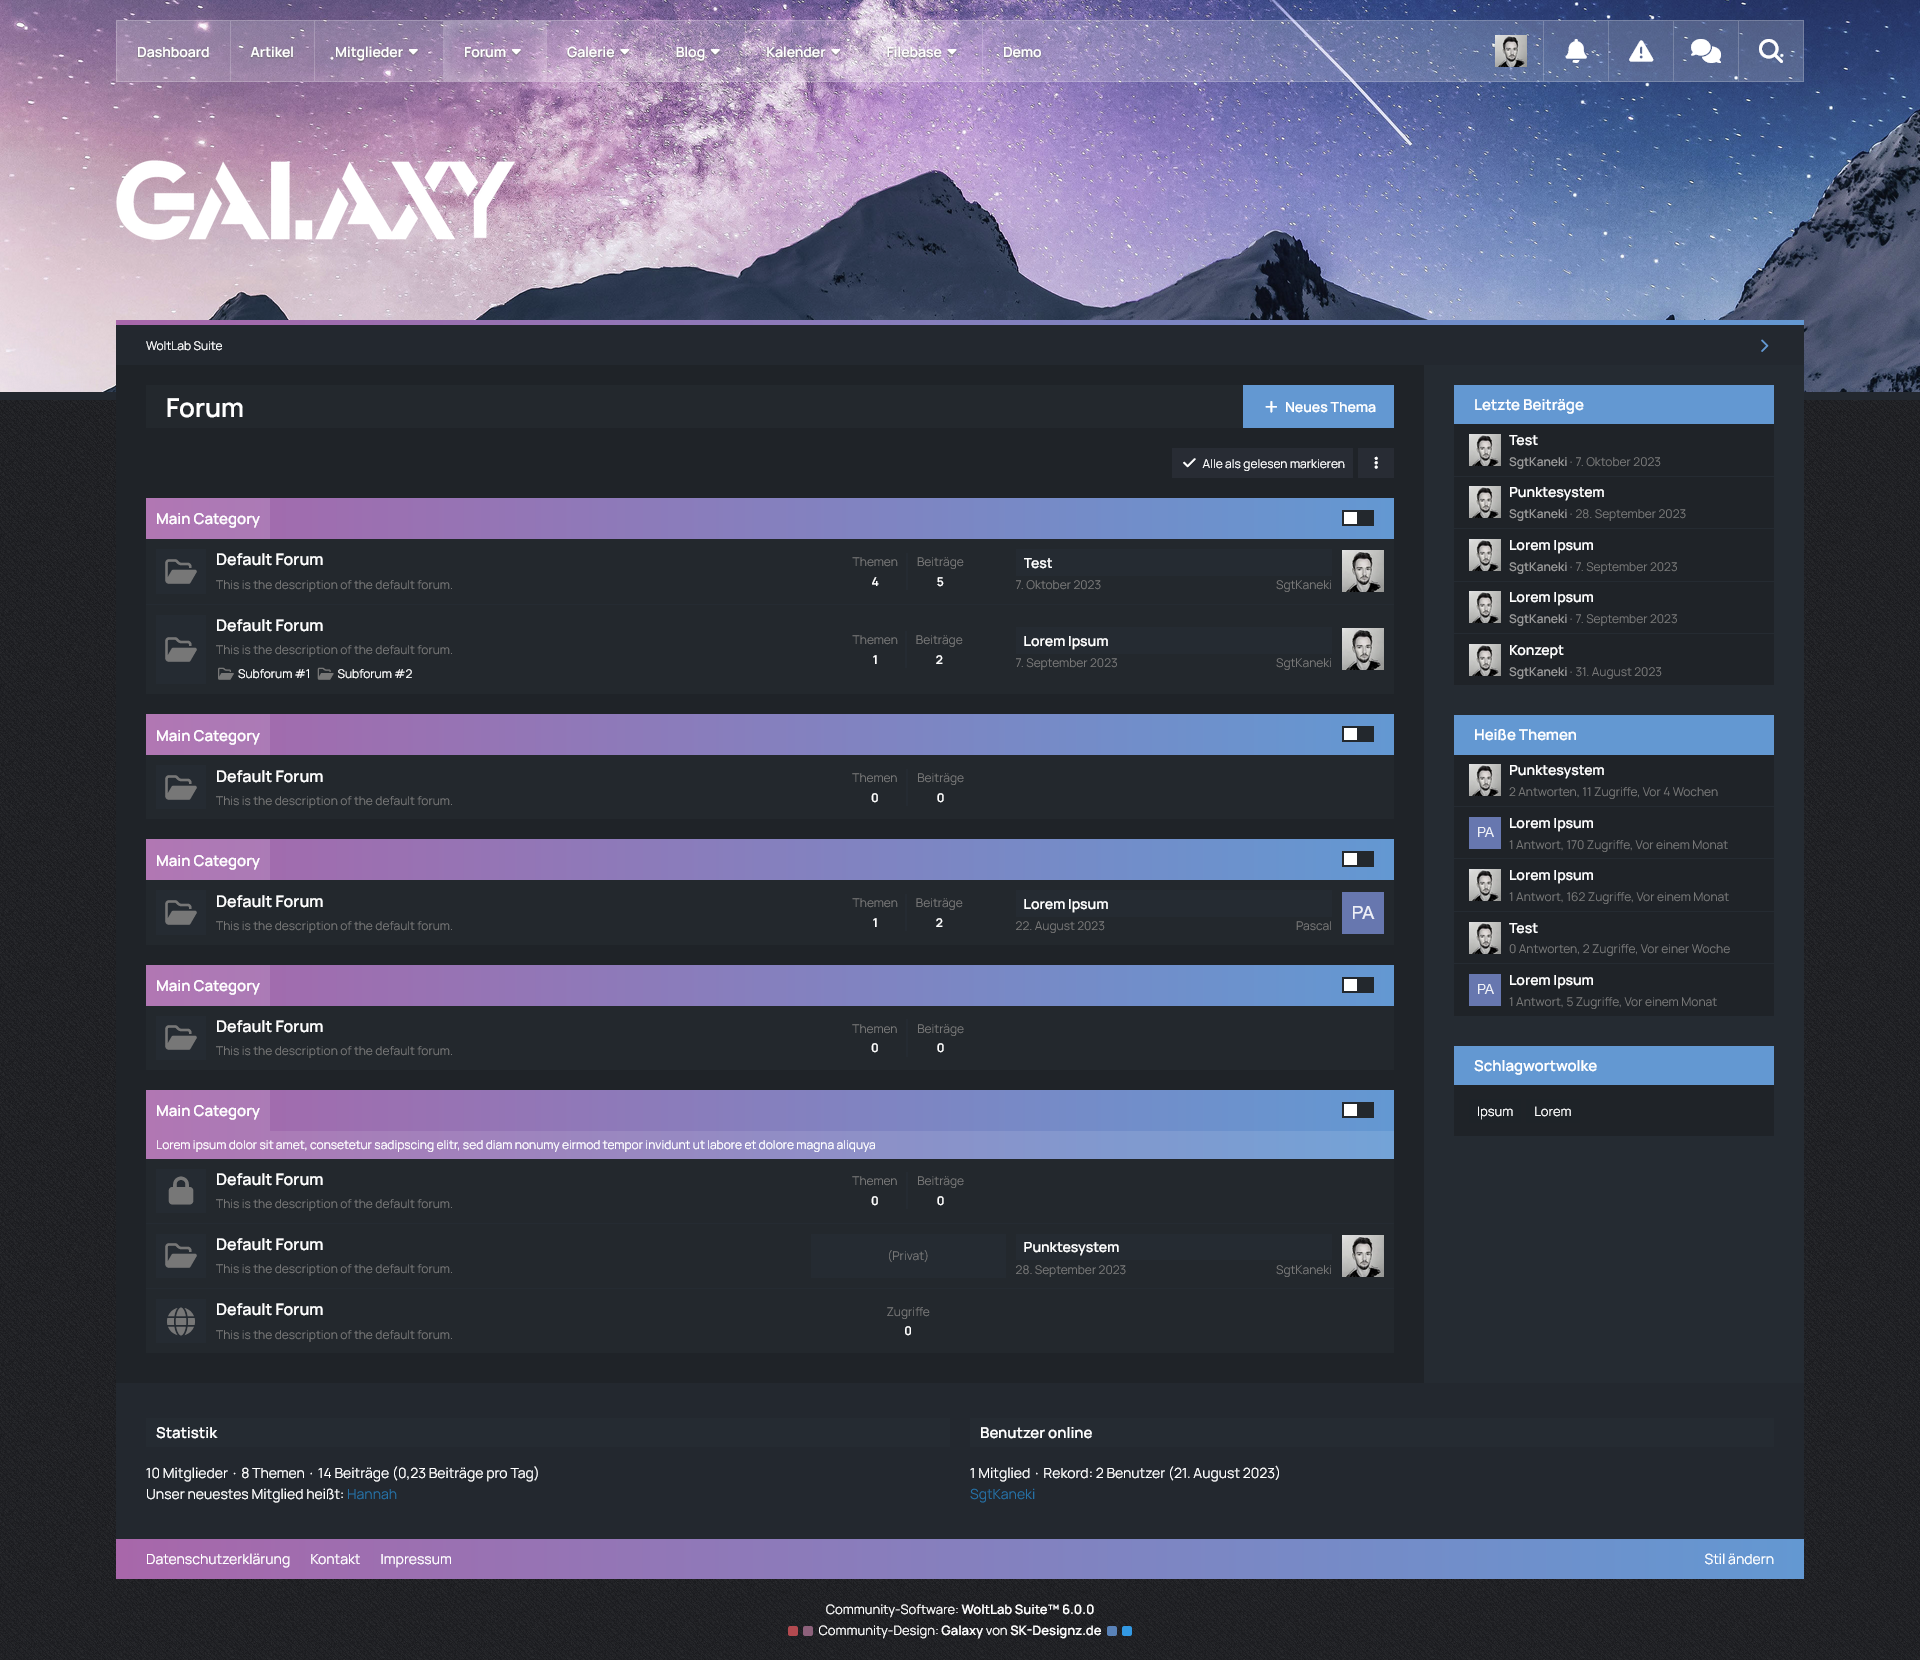Toggle the last Main Category collapse switch

click(1357, 1110)
